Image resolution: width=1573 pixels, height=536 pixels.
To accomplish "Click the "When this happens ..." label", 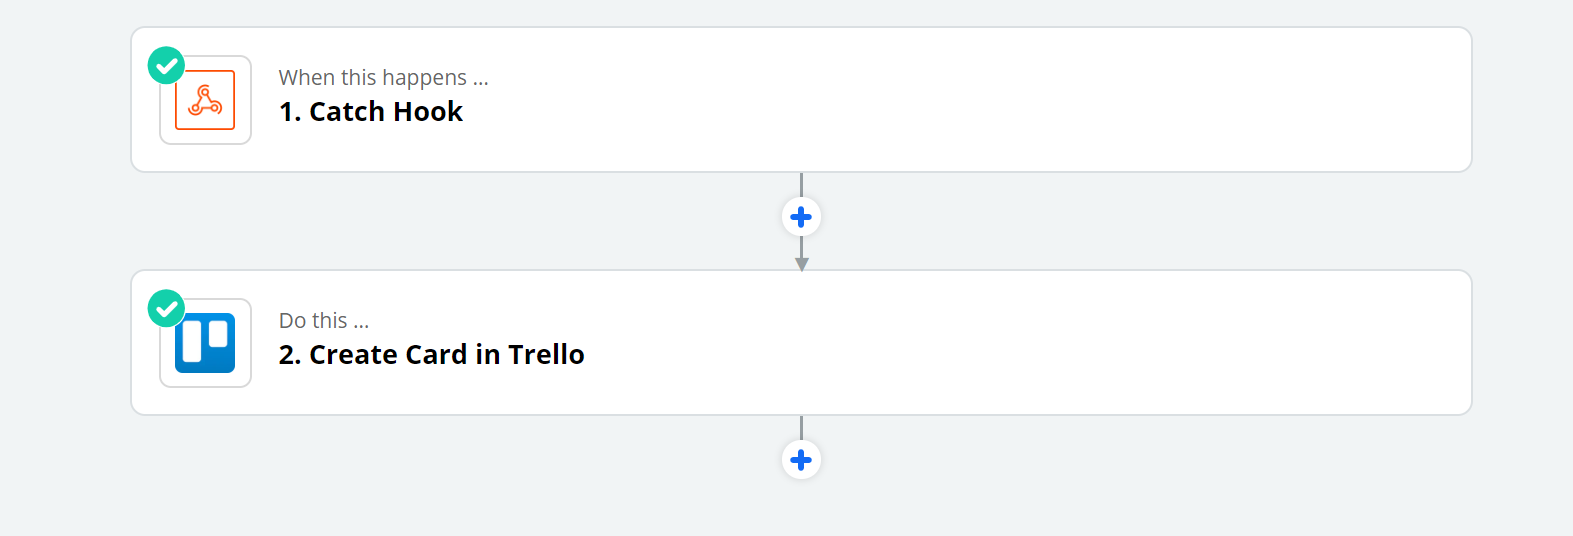I will (383, 77).
